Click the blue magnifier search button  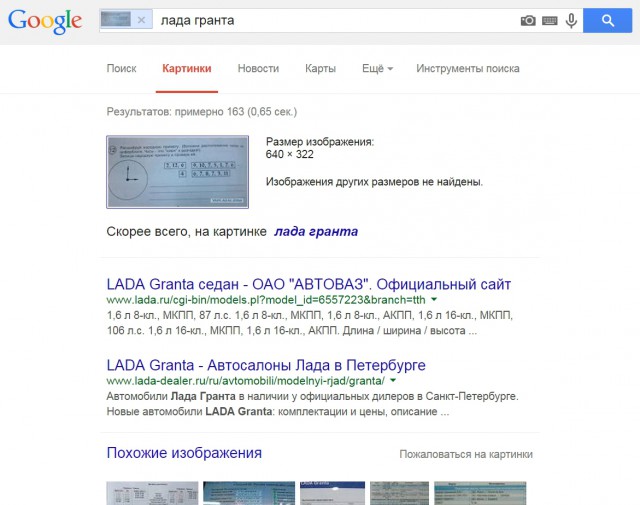(607, 20)
